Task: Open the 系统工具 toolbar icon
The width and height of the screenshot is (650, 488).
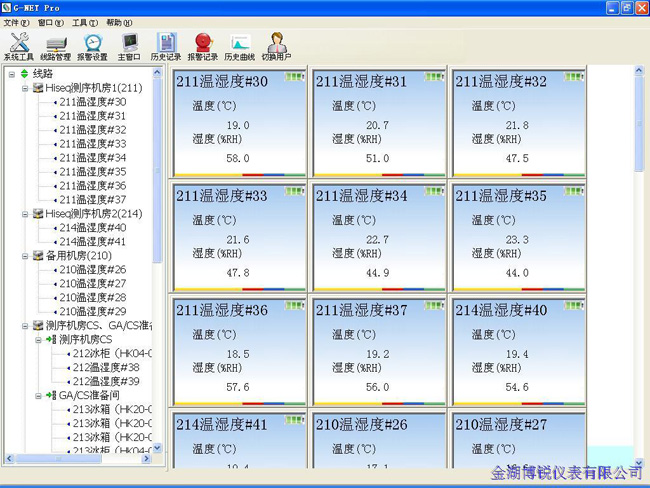Action: pyautogui.click(x=18, y=46)
